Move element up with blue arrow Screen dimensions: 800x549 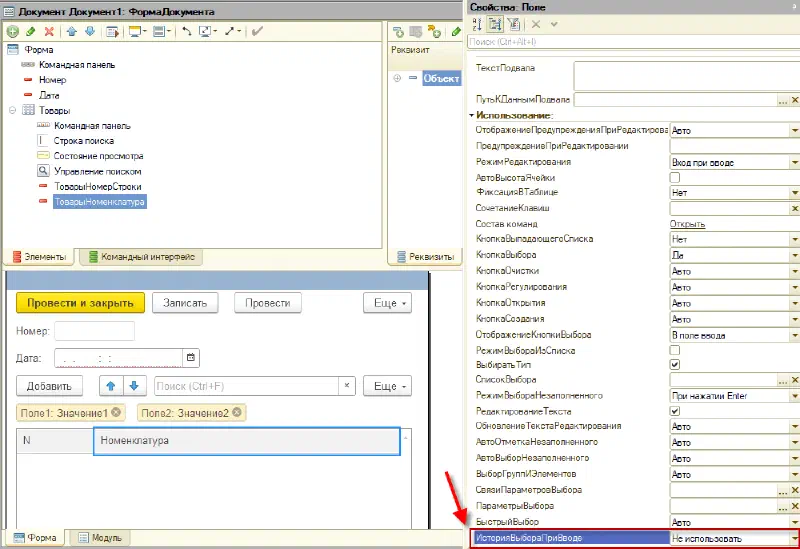pyautogui.click(x=71, y=32)
